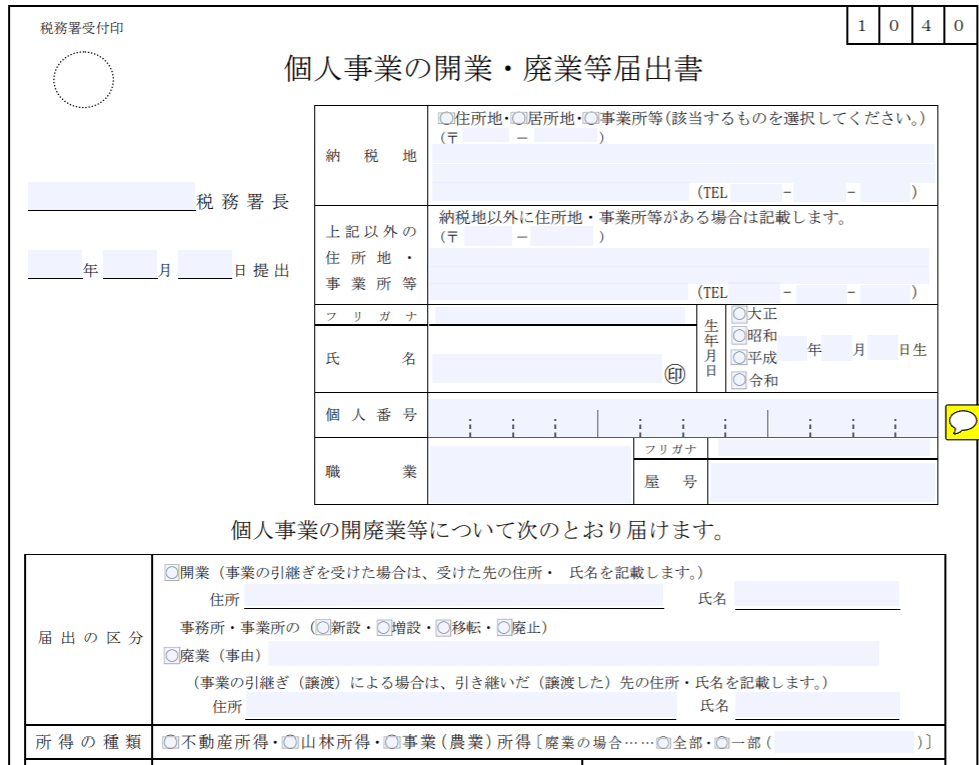
Task: Click the 職業 input field
Action: 529,472
